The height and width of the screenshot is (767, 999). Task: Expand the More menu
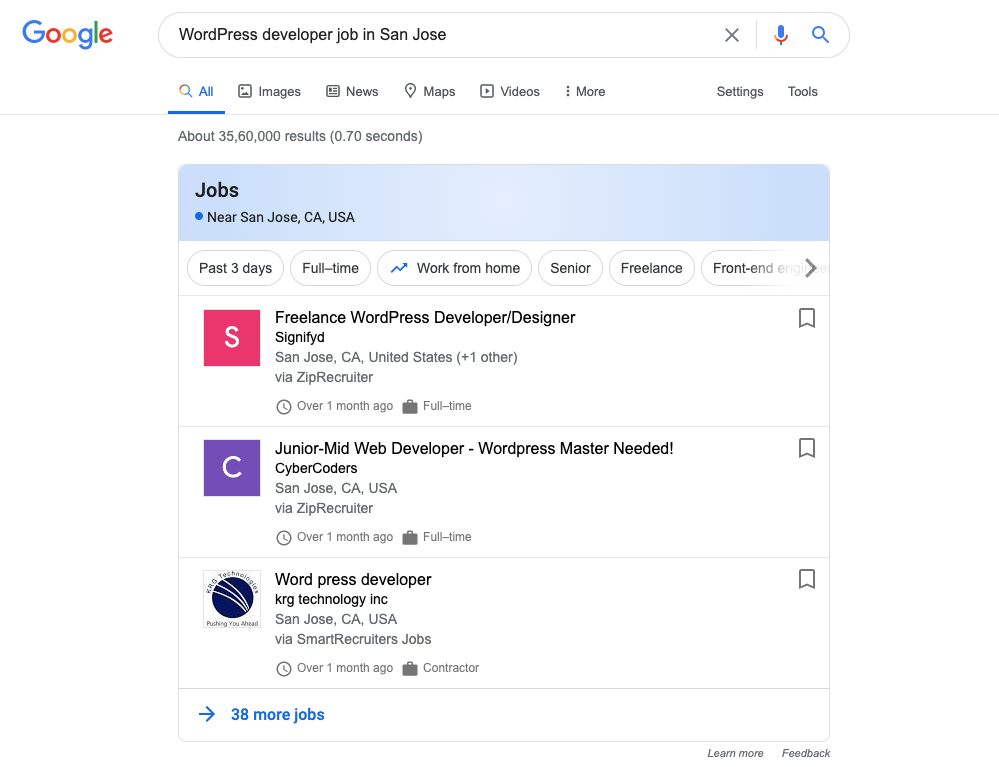point(584,92)
